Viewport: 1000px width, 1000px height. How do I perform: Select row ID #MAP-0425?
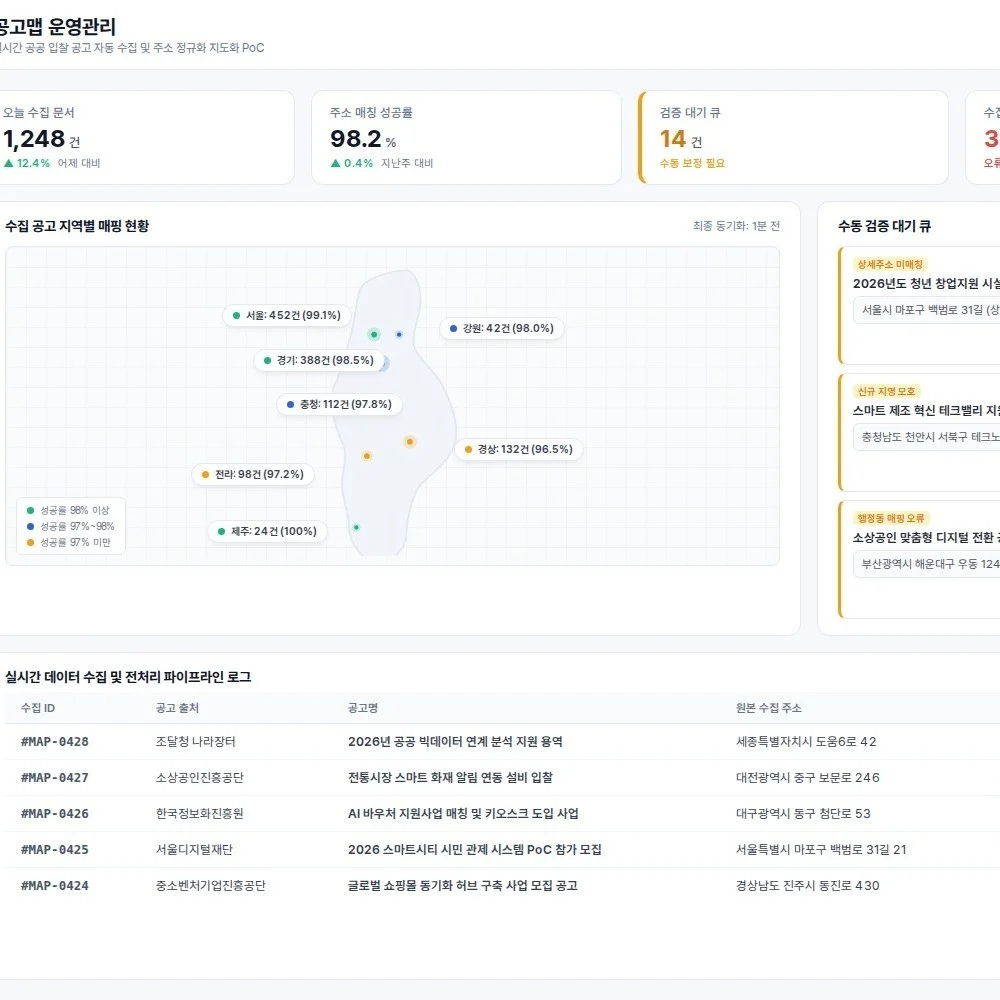55,849
